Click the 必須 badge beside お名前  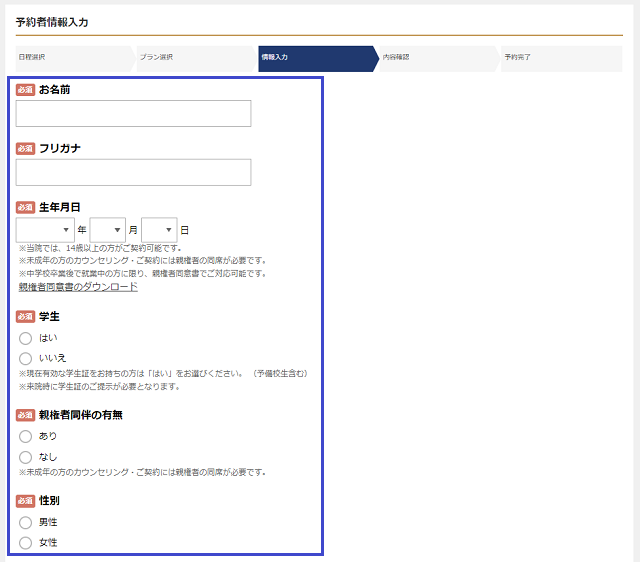point(25,90)
